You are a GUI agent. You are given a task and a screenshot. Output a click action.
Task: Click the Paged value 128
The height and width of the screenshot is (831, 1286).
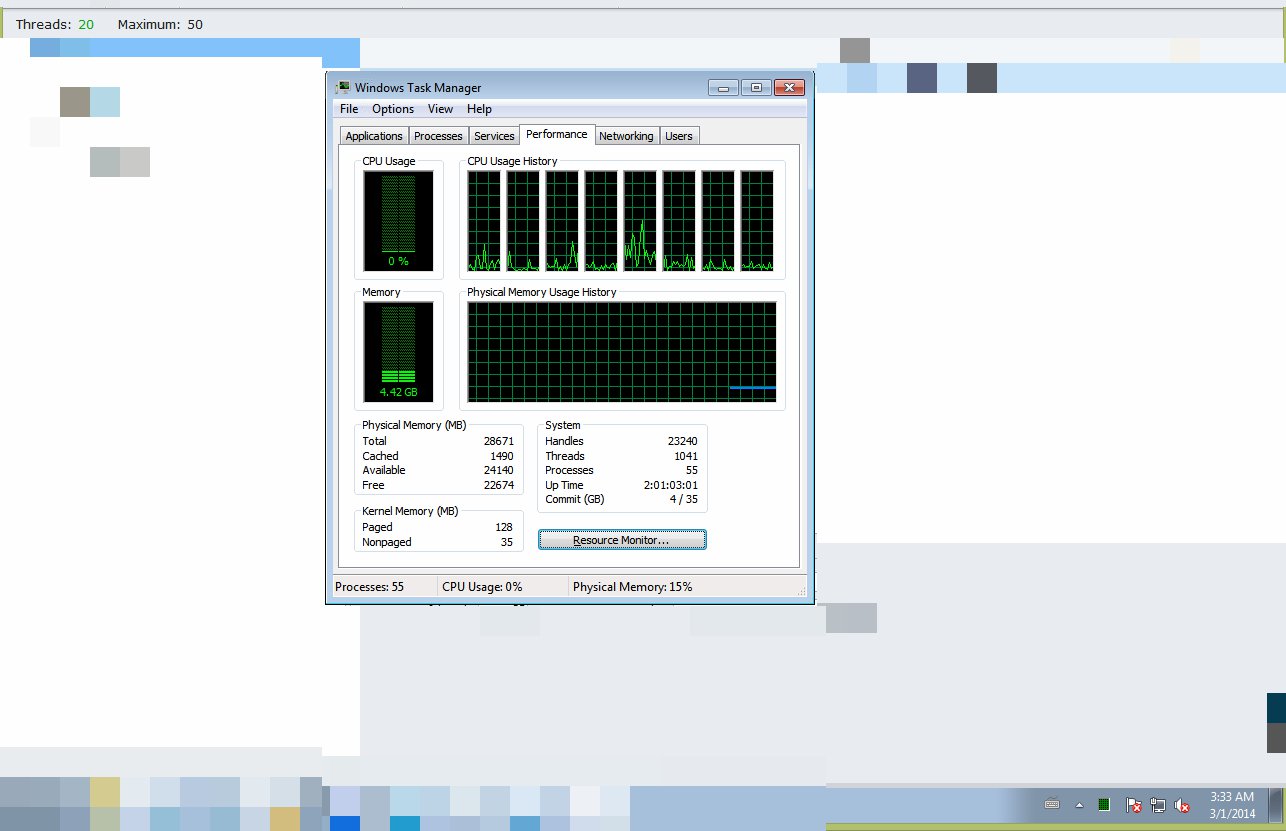point(504,527)
